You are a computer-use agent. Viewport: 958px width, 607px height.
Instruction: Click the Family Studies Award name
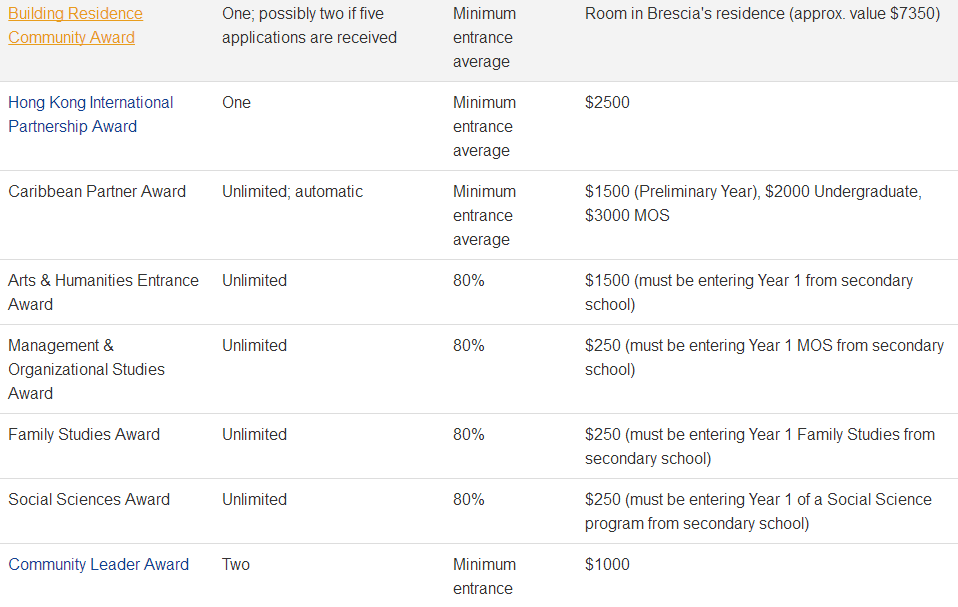(84, 434)
